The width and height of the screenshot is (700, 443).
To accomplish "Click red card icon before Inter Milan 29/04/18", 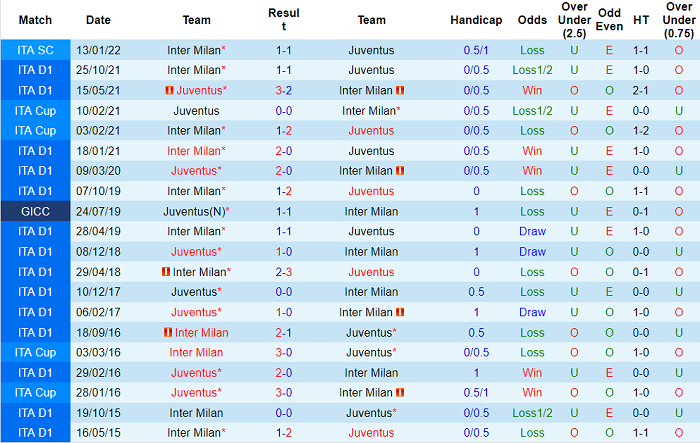I will [x=166, y=272].
